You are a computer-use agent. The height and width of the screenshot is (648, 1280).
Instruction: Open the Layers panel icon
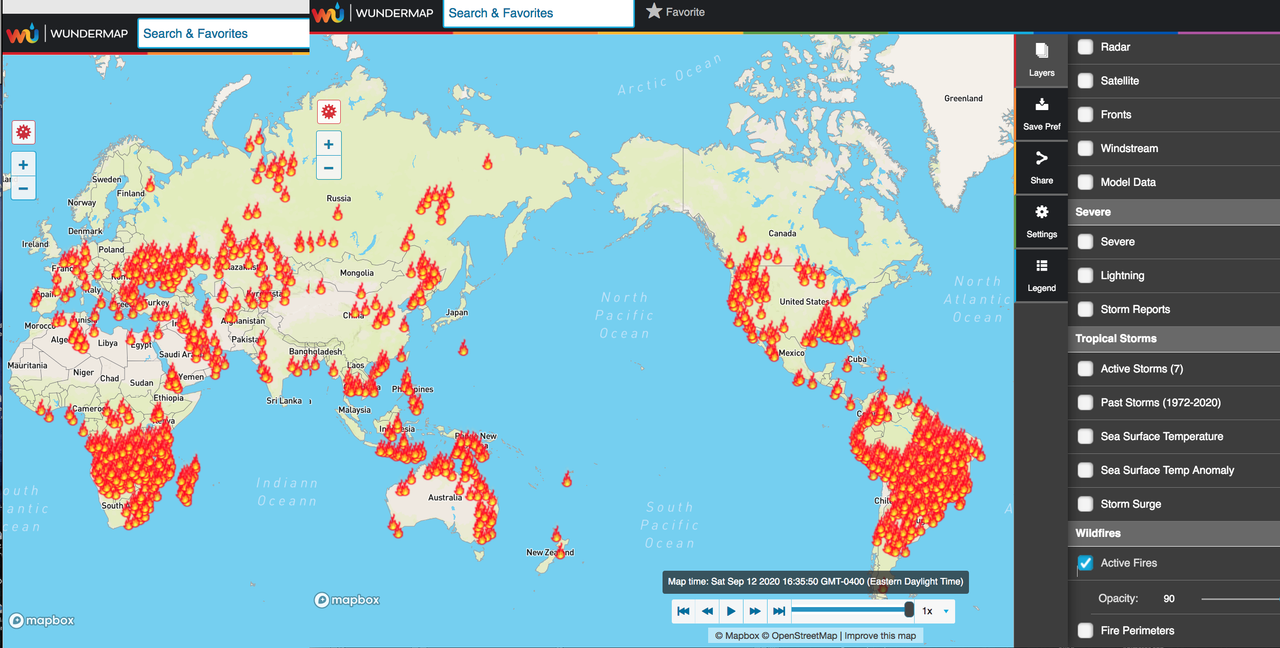pos(1041,51)
